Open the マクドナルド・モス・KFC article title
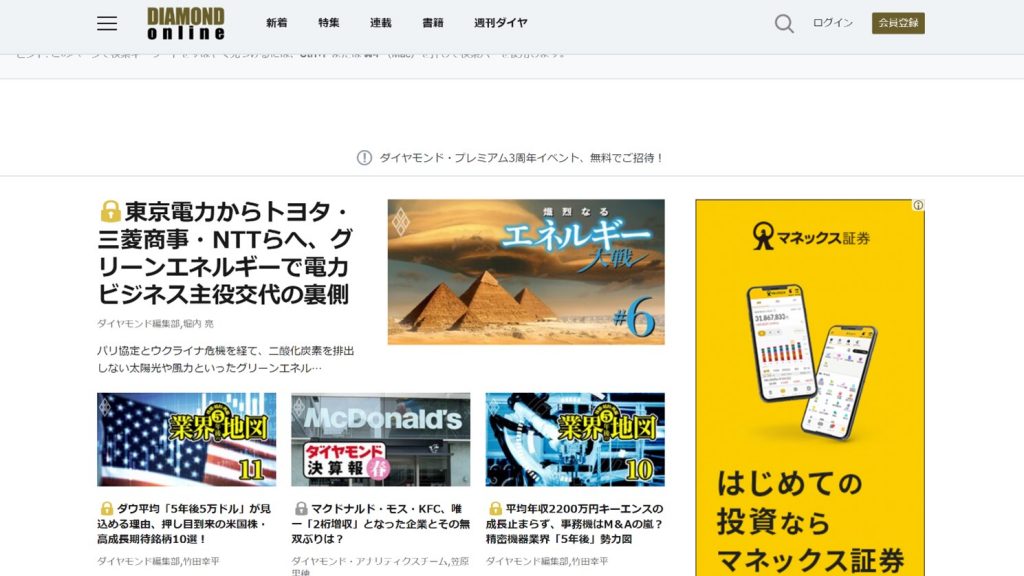This screenshot has width=1024, height=576. pos(381,524)
